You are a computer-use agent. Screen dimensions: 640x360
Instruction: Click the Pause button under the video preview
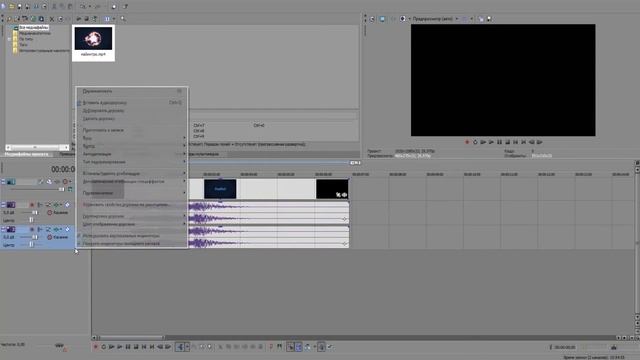(x=499, y=142)
